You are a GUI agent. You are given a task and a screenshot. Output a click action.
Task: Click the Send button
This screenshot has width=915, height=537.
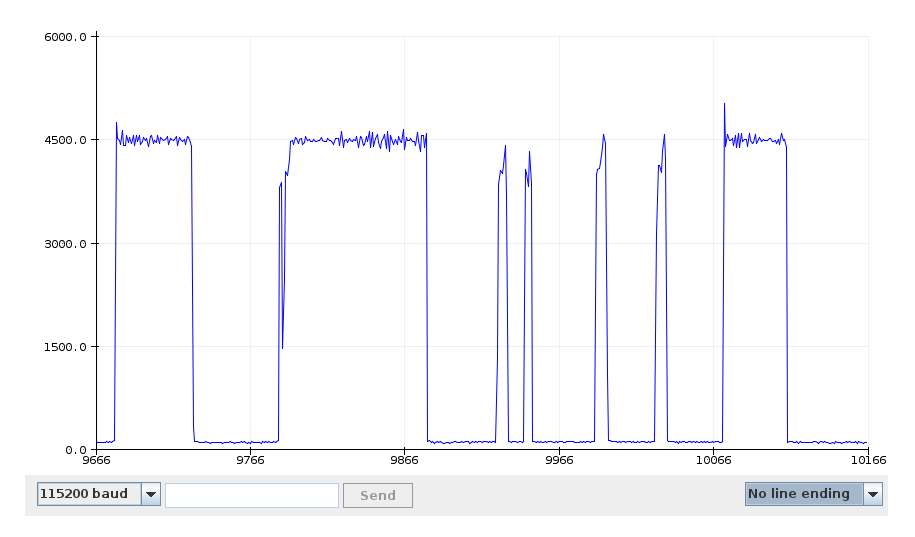tap(378, 495)
